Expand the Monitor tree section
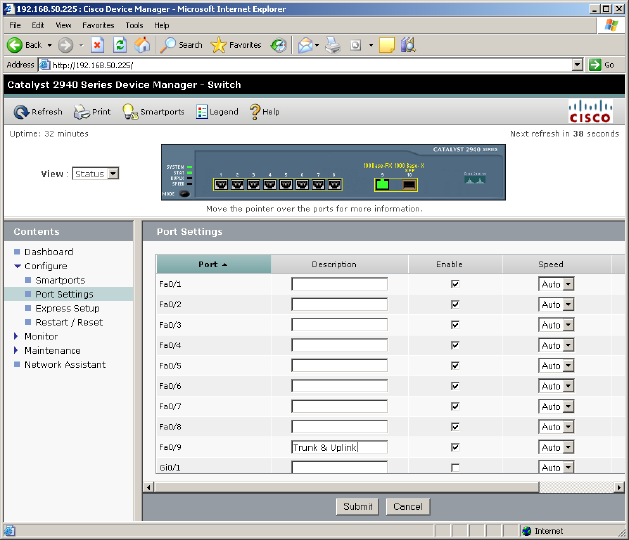Viewport: 629px width, 540px height. pyautogui.click(x=16, y=336)
